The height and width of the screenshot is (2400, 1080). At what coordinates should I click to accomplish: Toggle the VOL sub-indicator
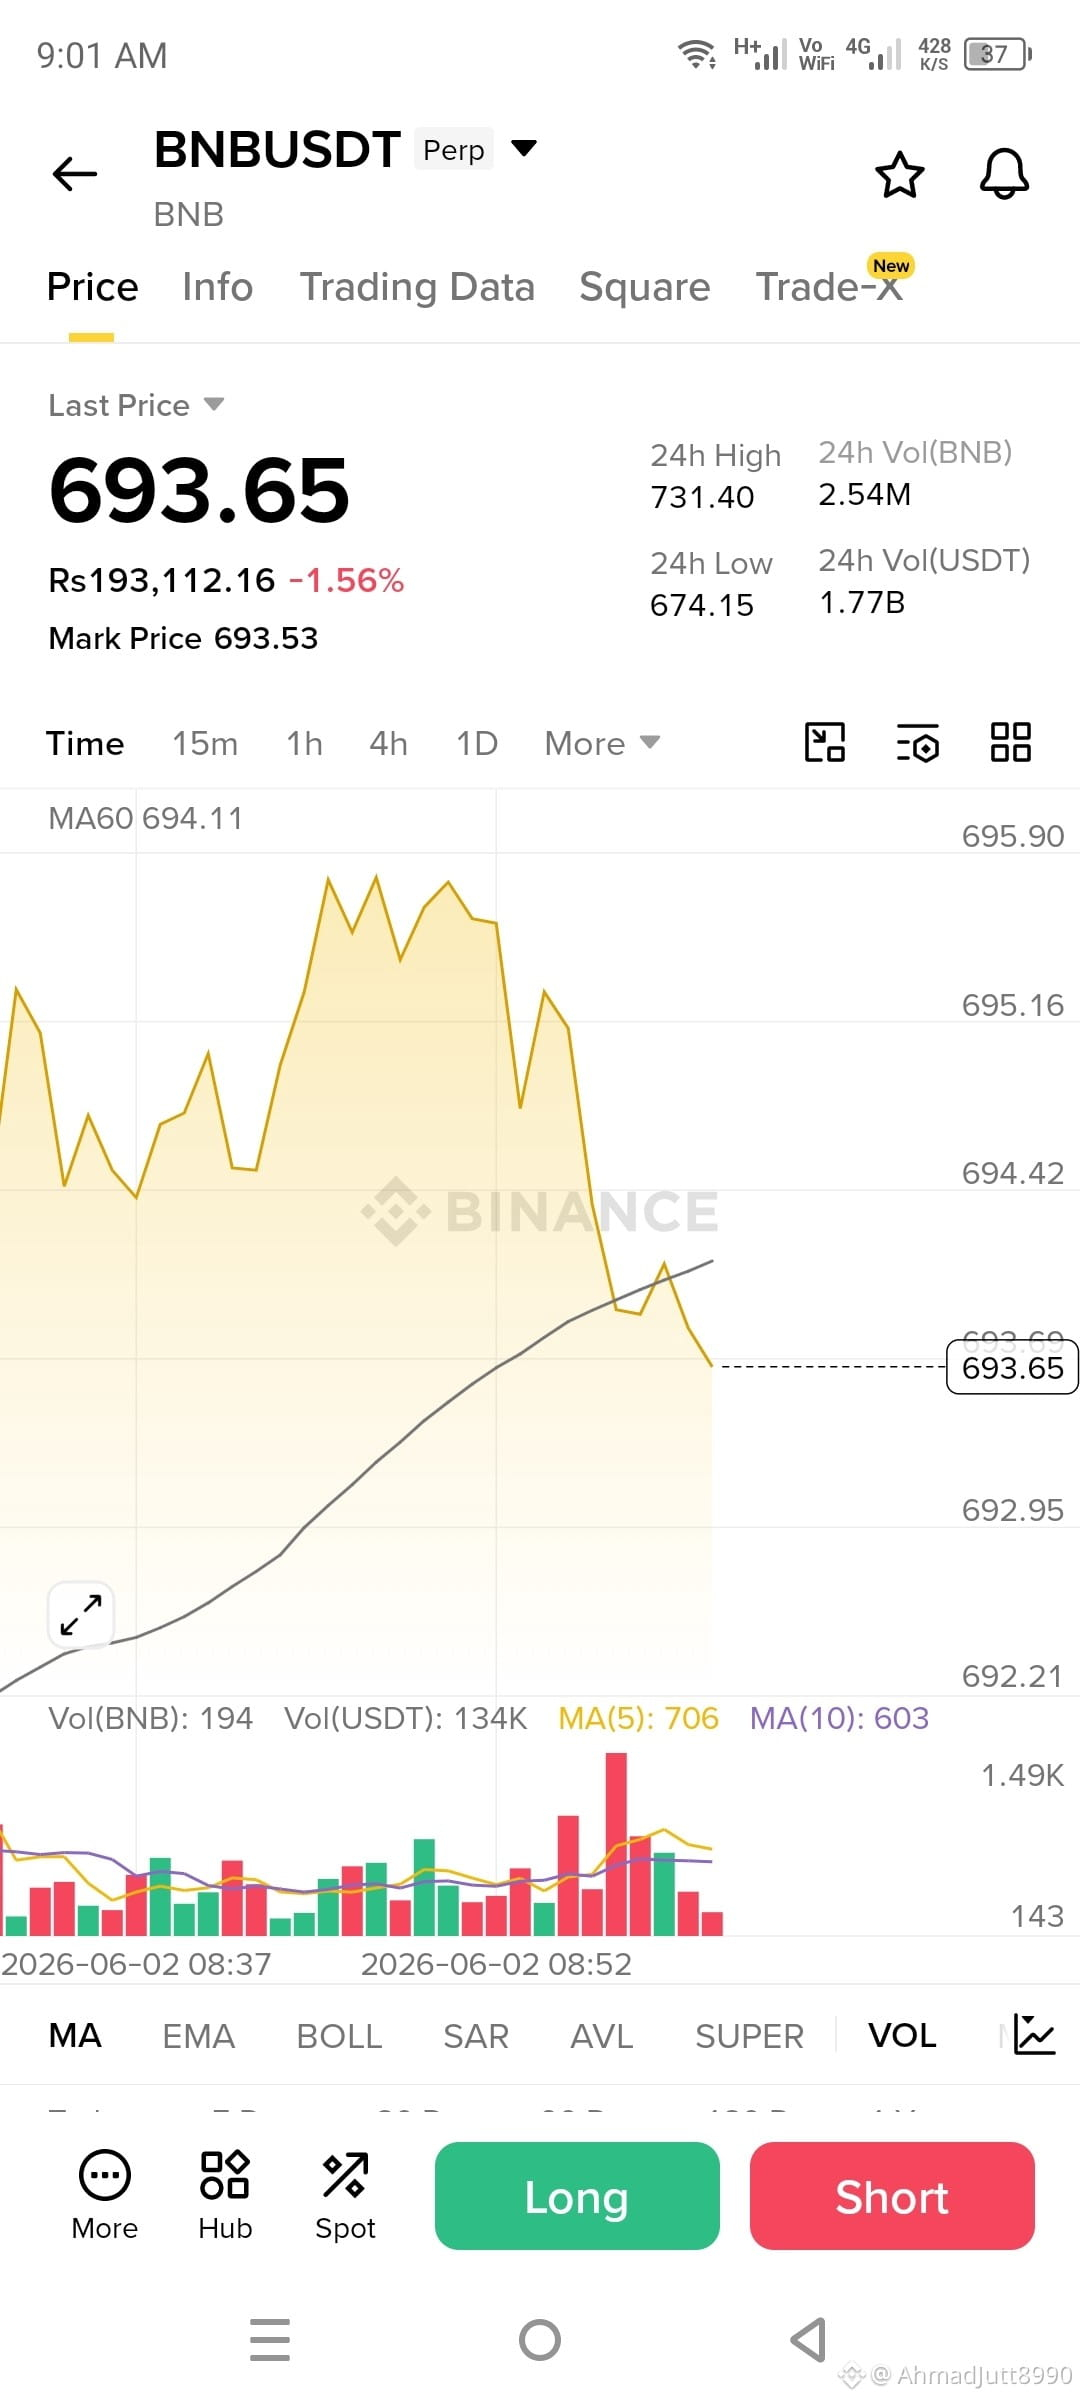tap(902, 2035)
